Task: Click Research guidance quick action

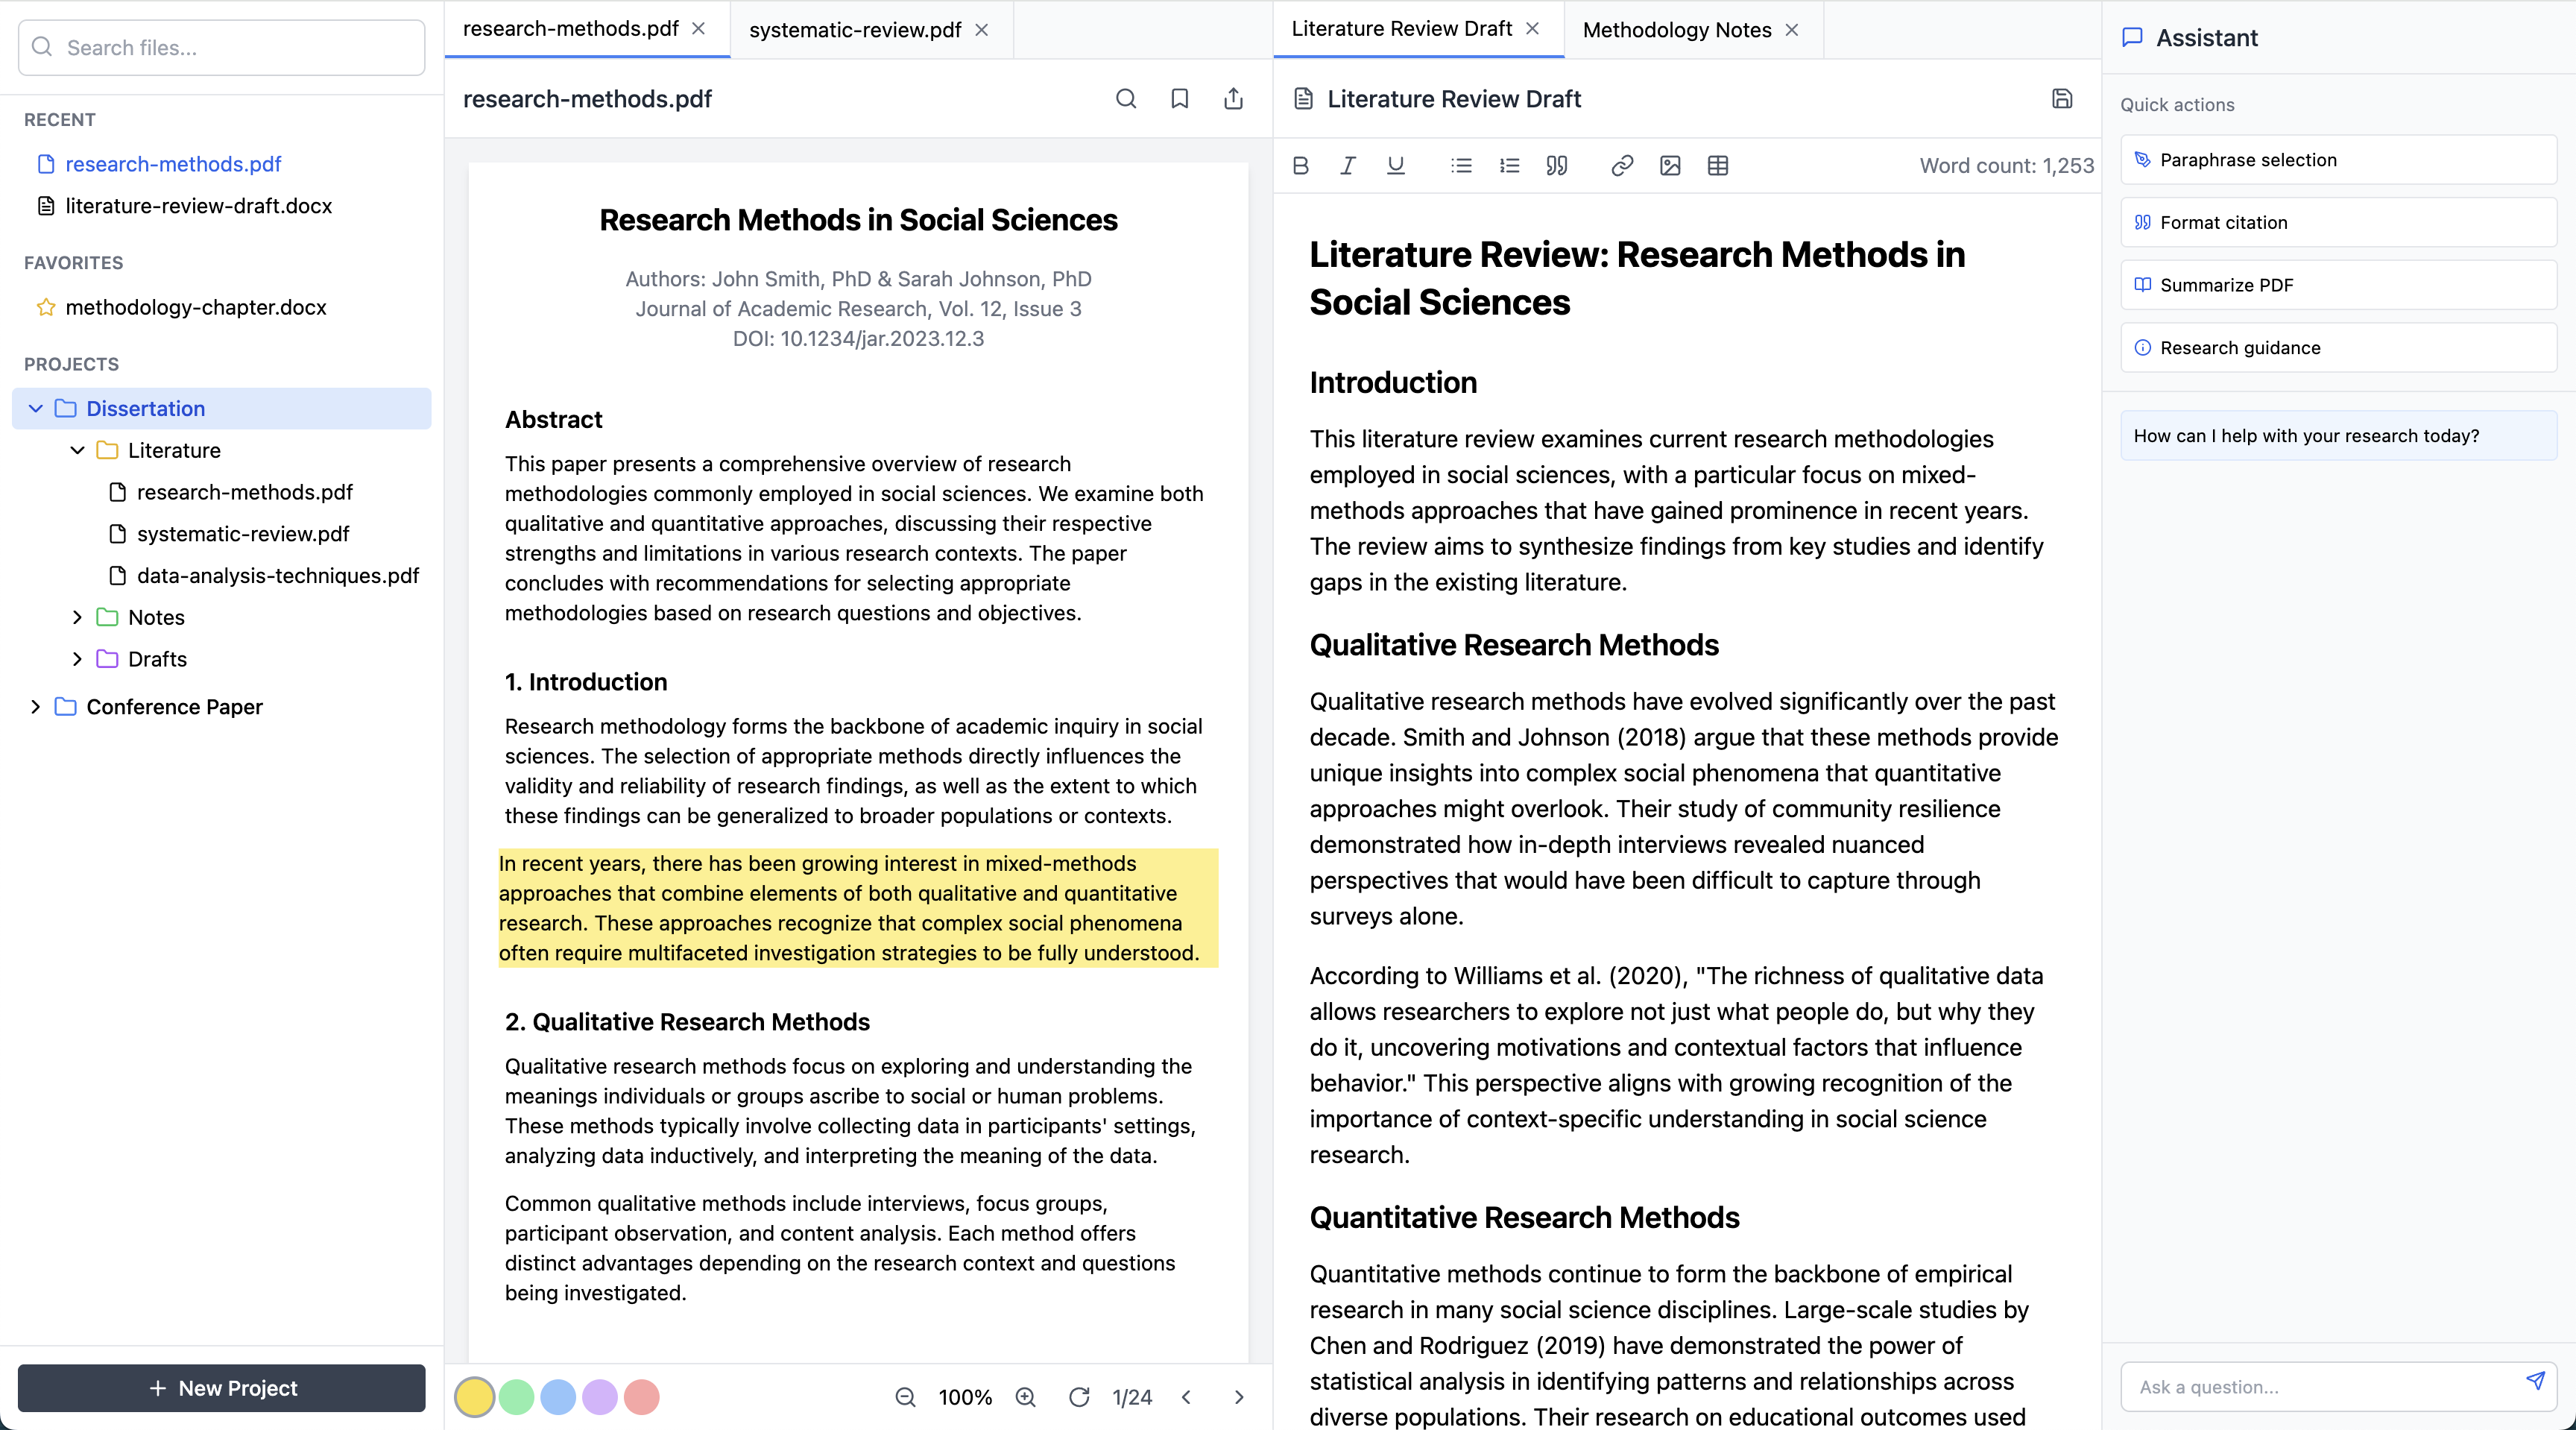Action: pyautogui.click(x=2338, y=347)
